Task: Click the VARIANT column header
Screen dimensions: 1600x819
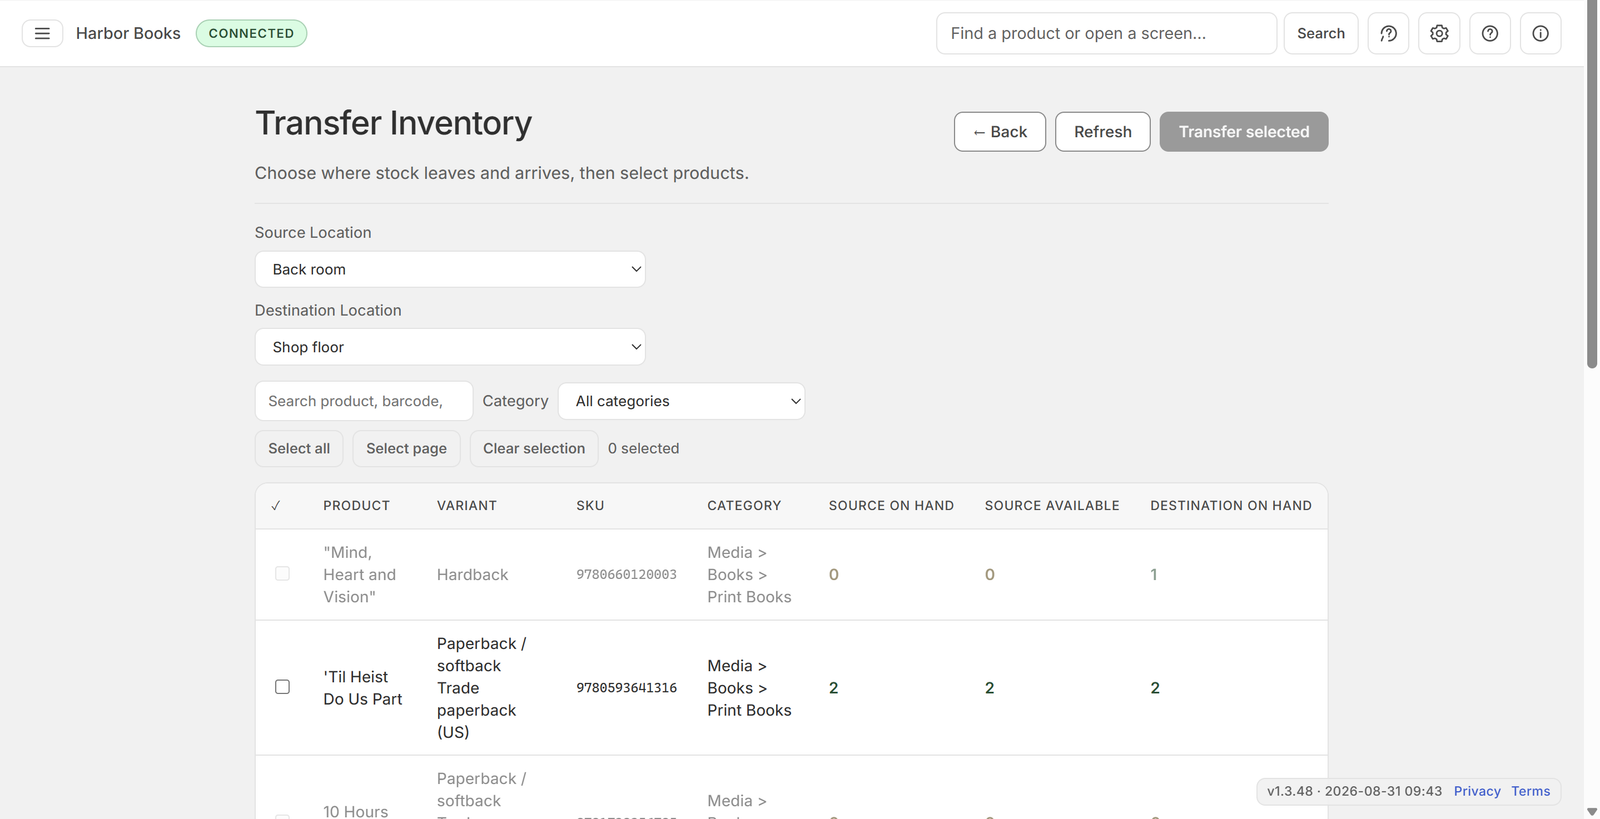Action: pyautogui.click(x=467, y=506)
